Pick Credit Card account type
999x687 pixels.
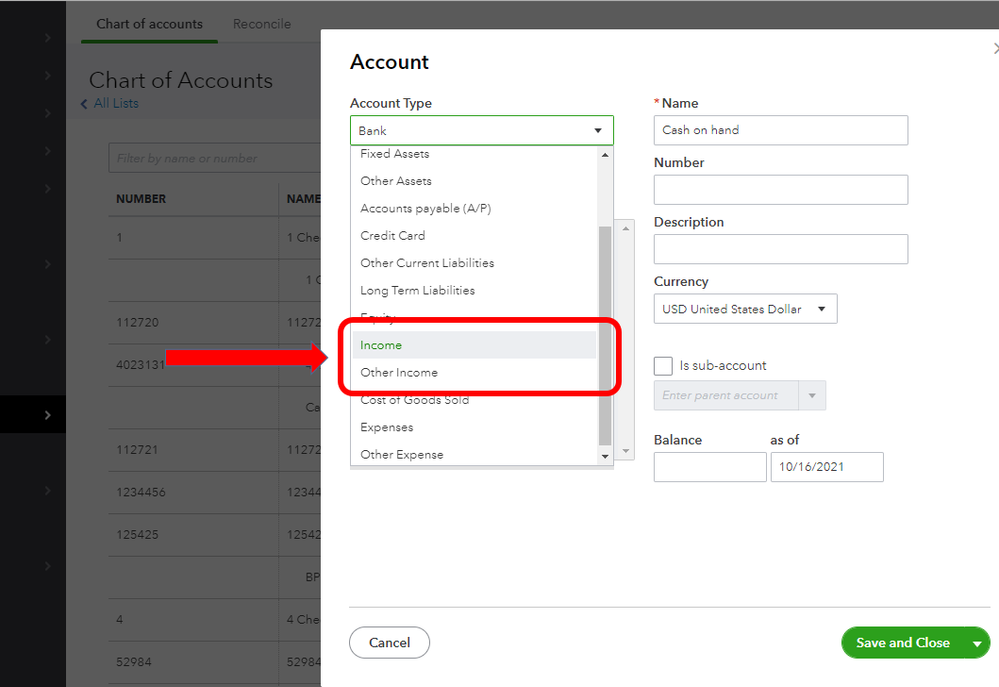392,236
